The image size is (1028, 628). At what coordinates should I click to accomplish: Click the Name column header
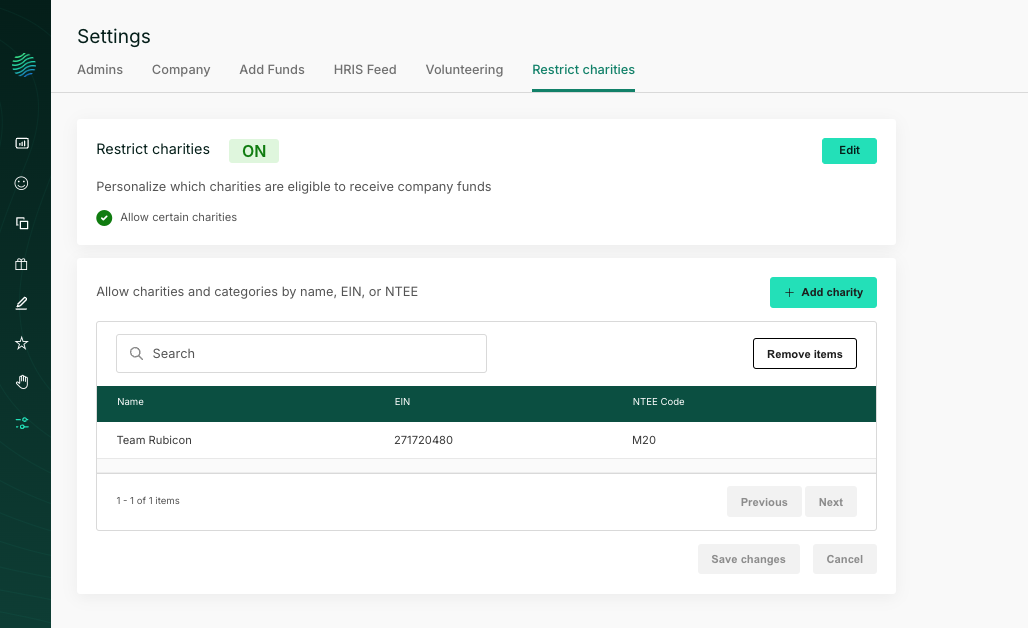[131, 402]
